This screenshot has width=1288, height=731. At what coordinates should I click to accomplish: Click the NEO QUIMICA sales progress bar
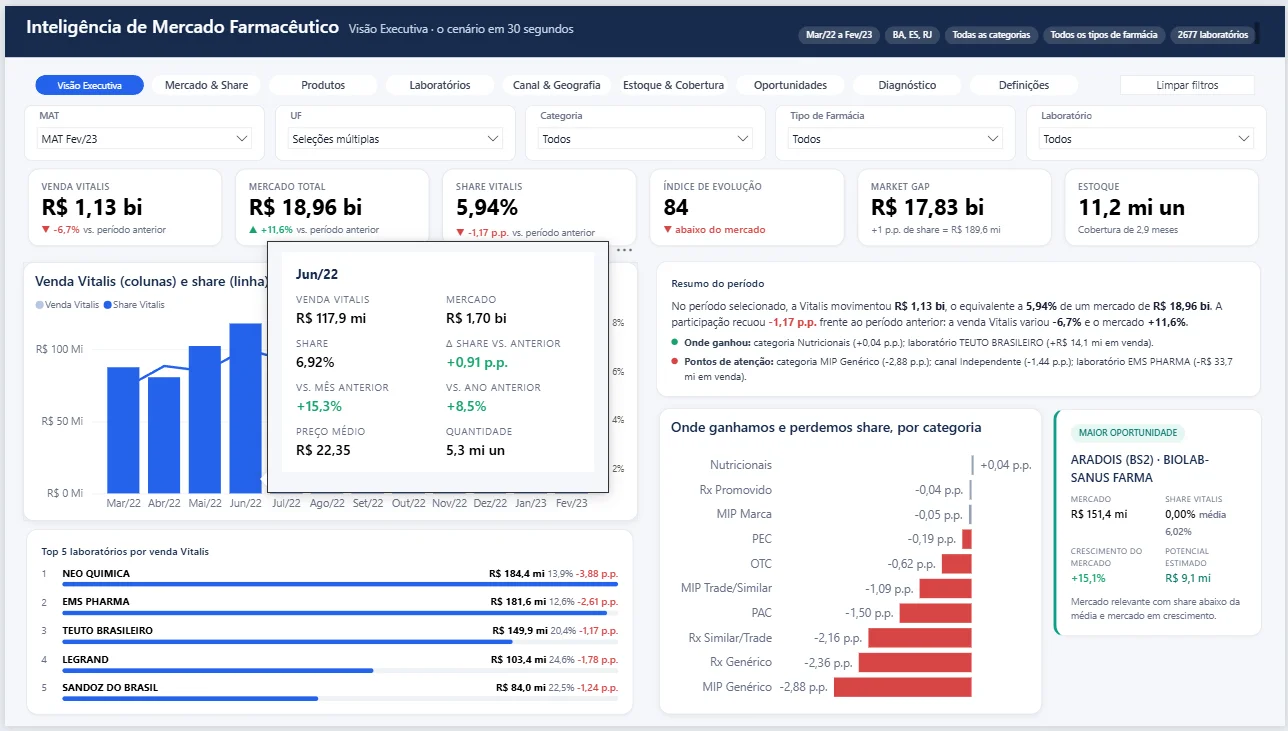[340, 584]
